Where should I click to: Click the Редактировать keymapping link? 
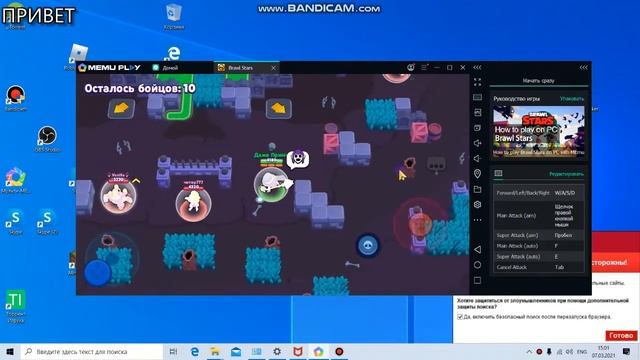[x=566, y=174]
